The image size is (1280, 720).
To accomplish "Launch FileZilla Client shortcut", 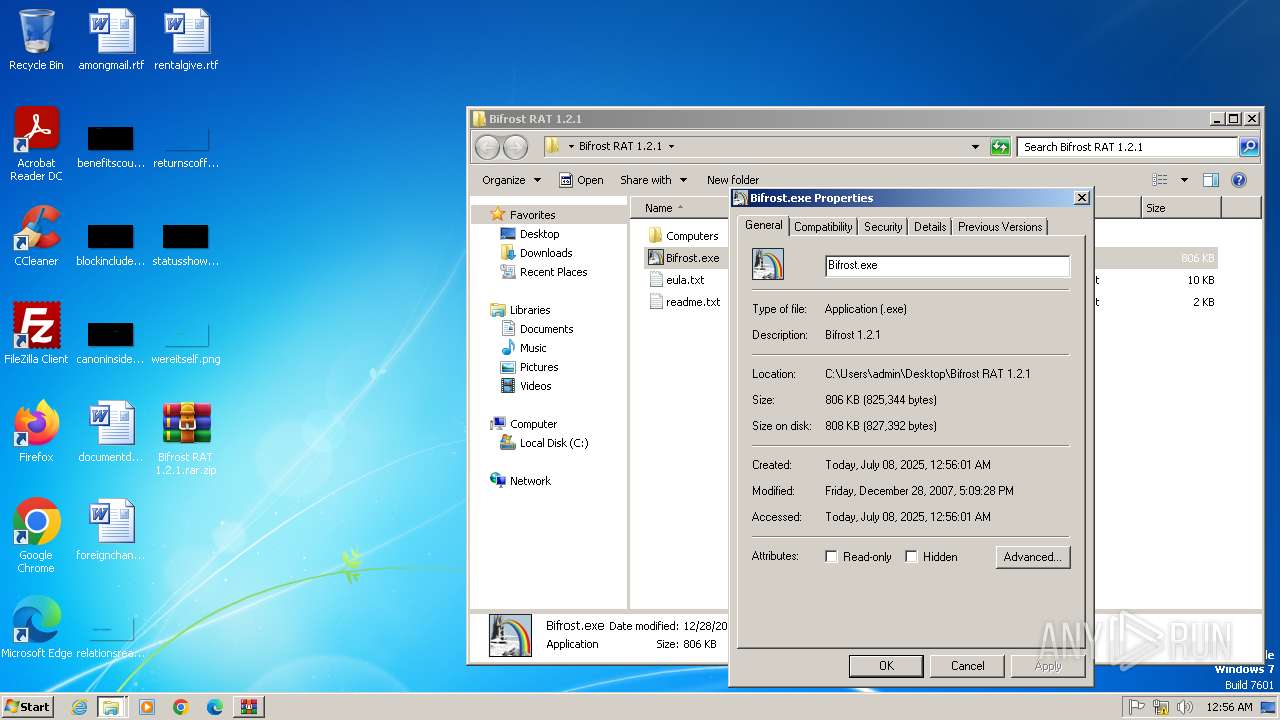I will [36, 333].
